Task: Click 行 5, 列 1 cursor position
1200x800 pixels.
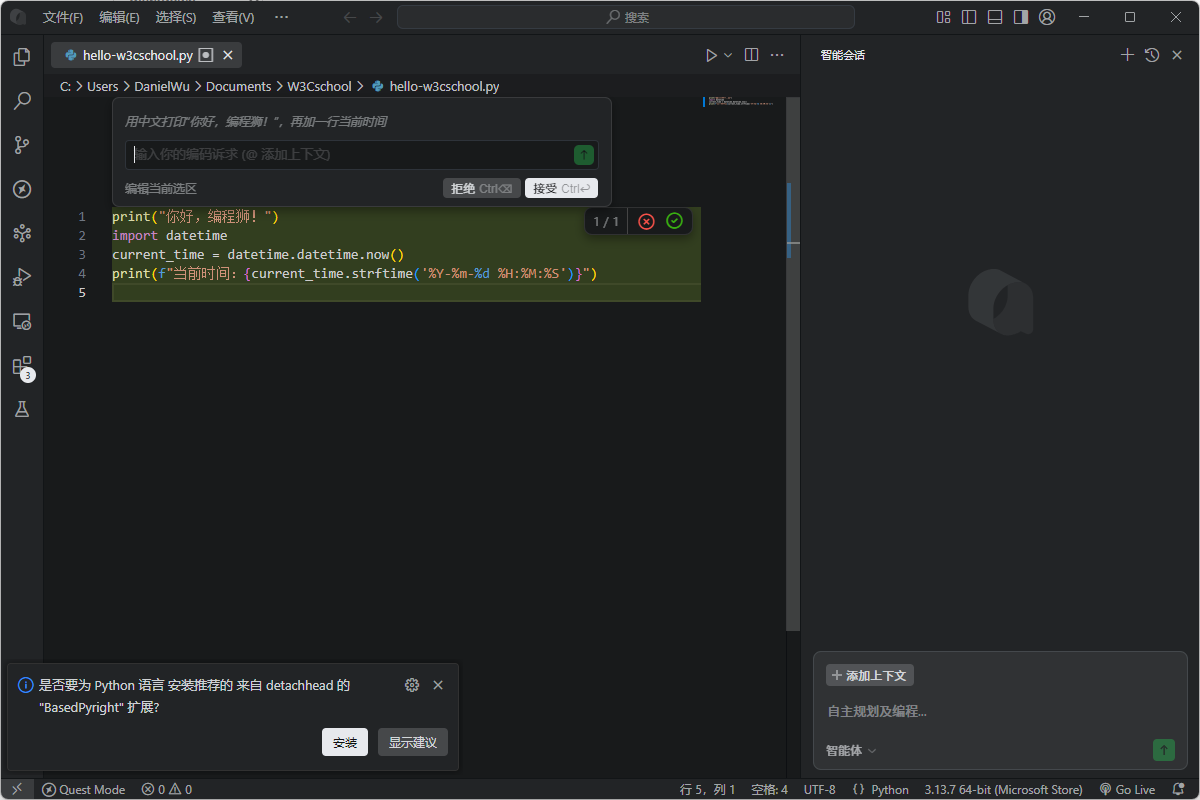Action: pos(708,789)
